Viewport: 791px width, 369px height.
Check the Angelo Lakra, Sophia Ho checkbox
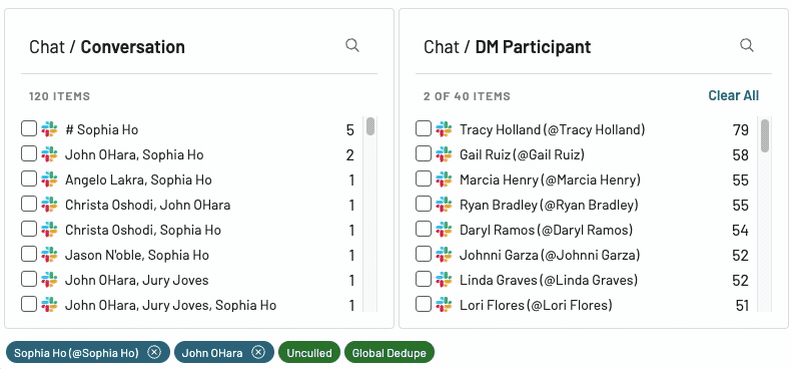(x=29, y=179)
